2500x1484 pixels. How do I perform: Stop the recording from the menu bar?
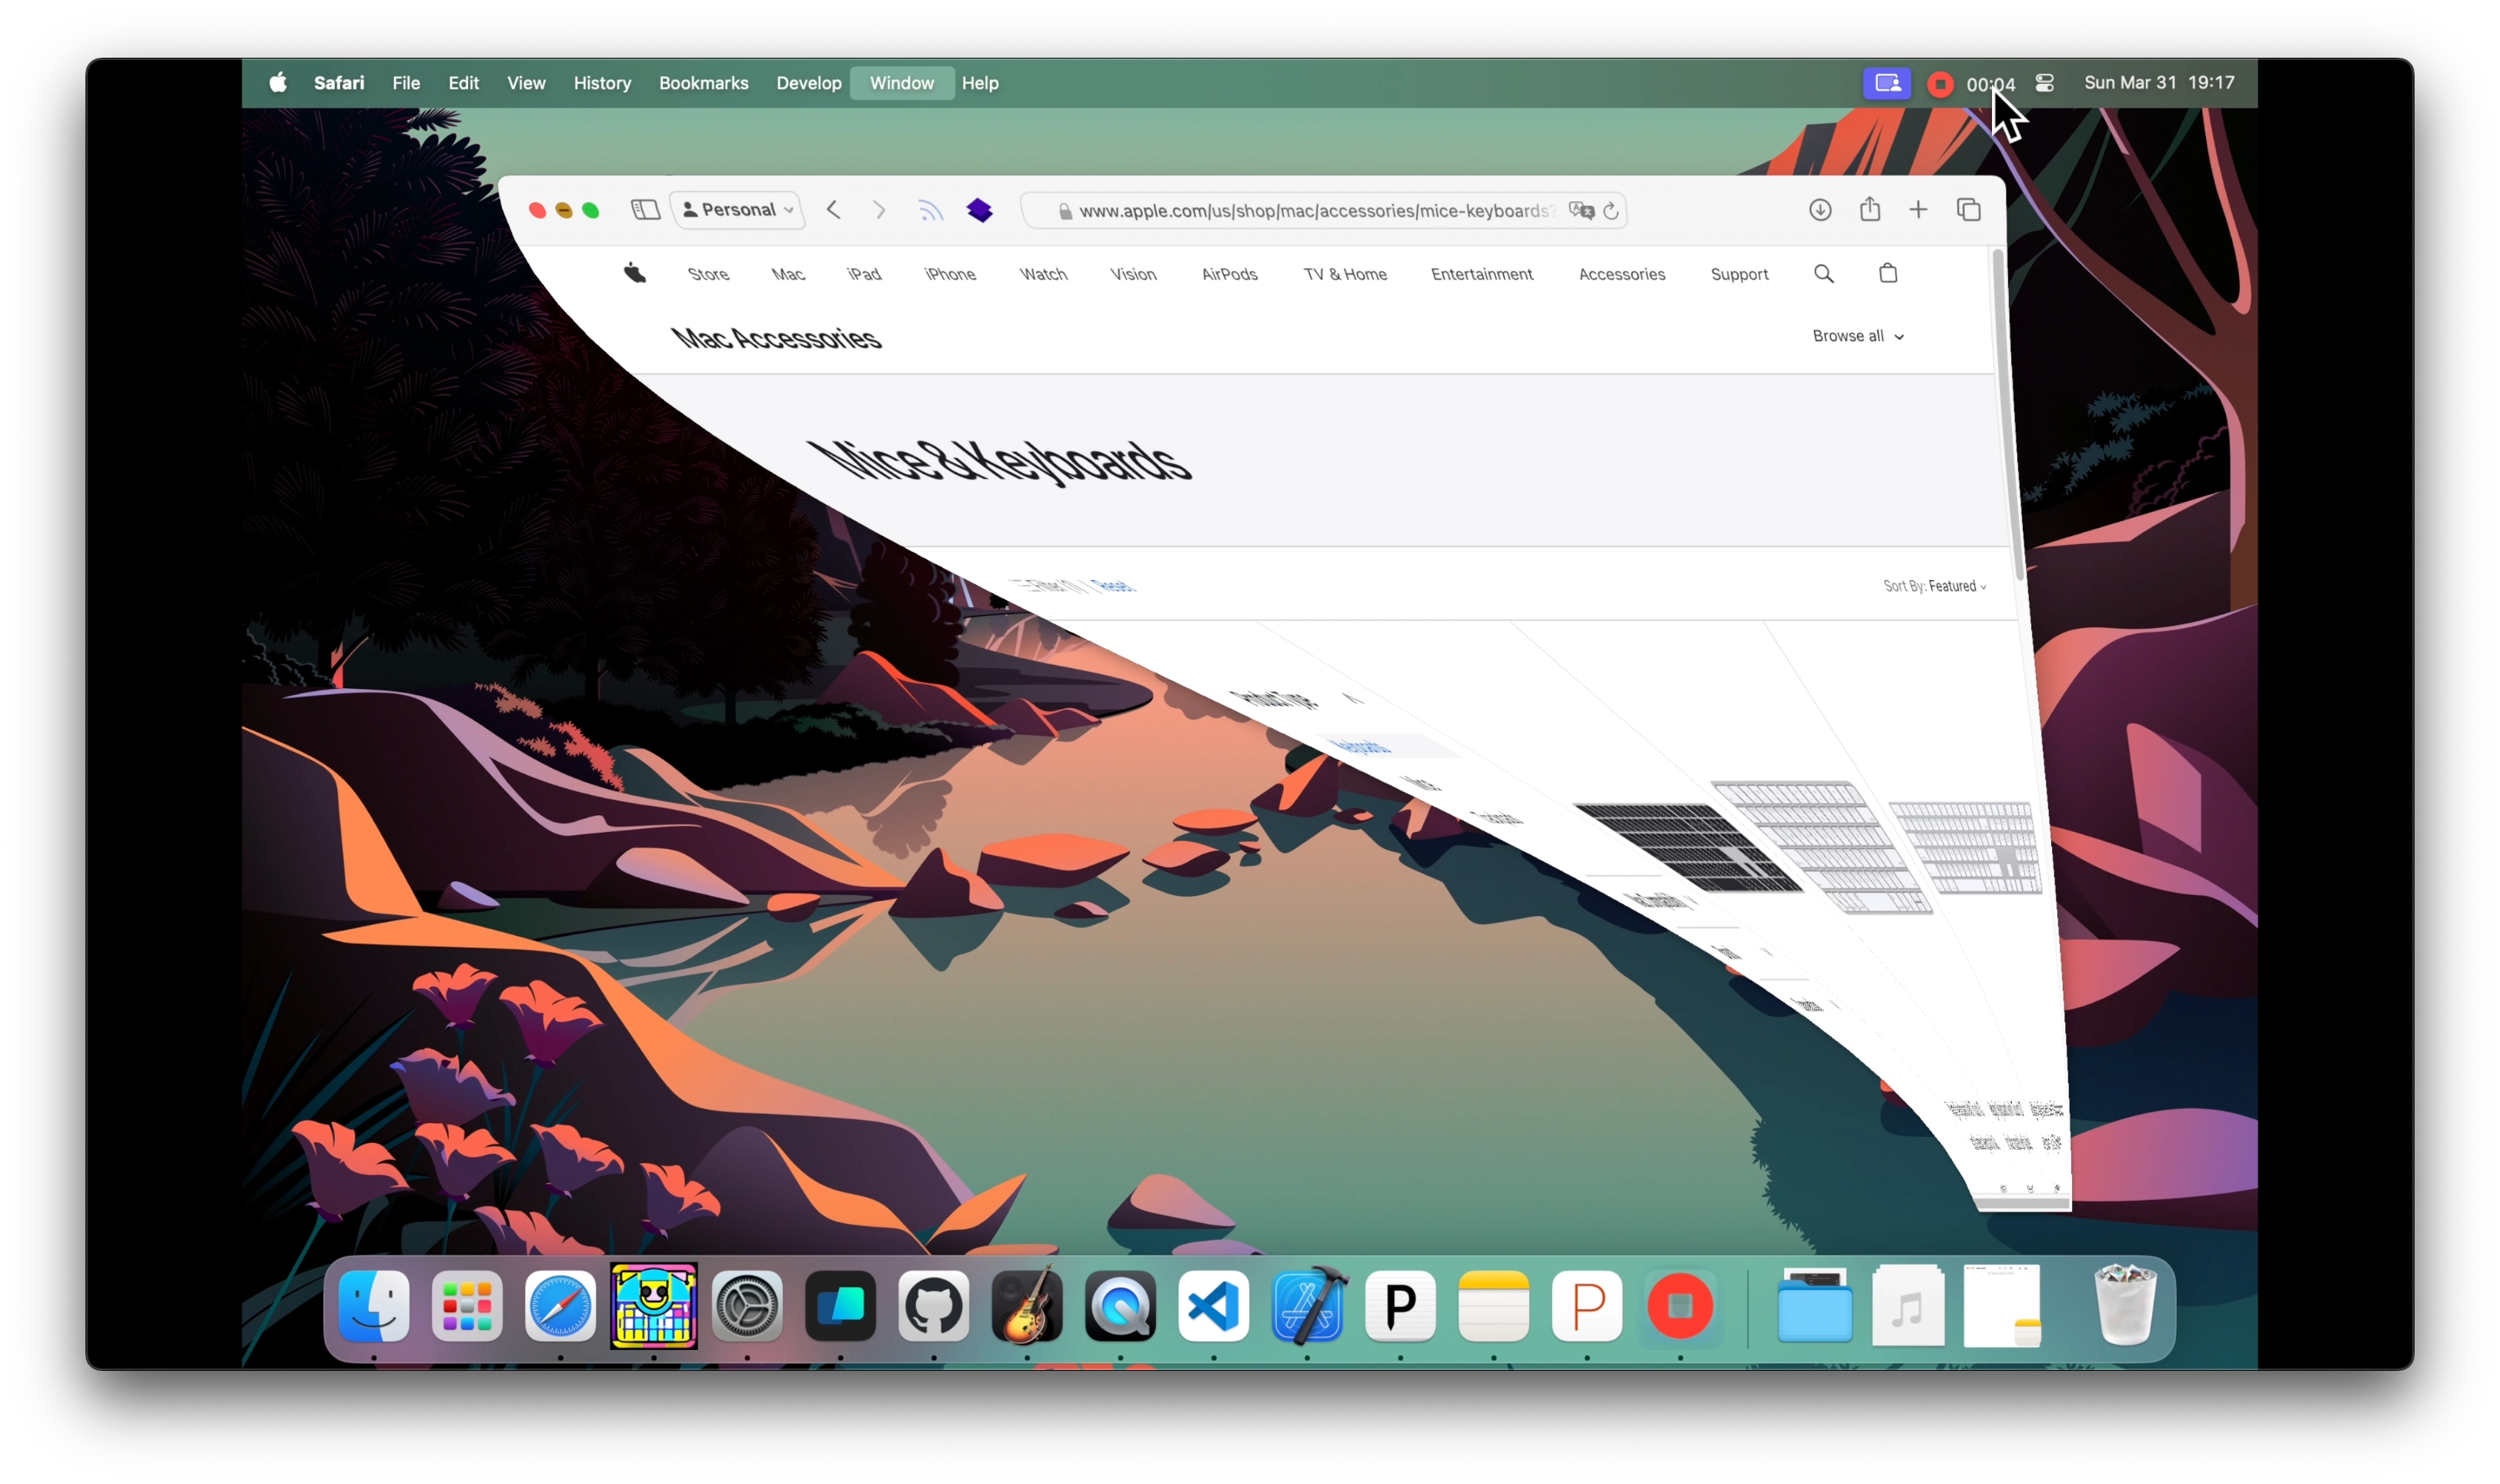[x=1939, y=84]
